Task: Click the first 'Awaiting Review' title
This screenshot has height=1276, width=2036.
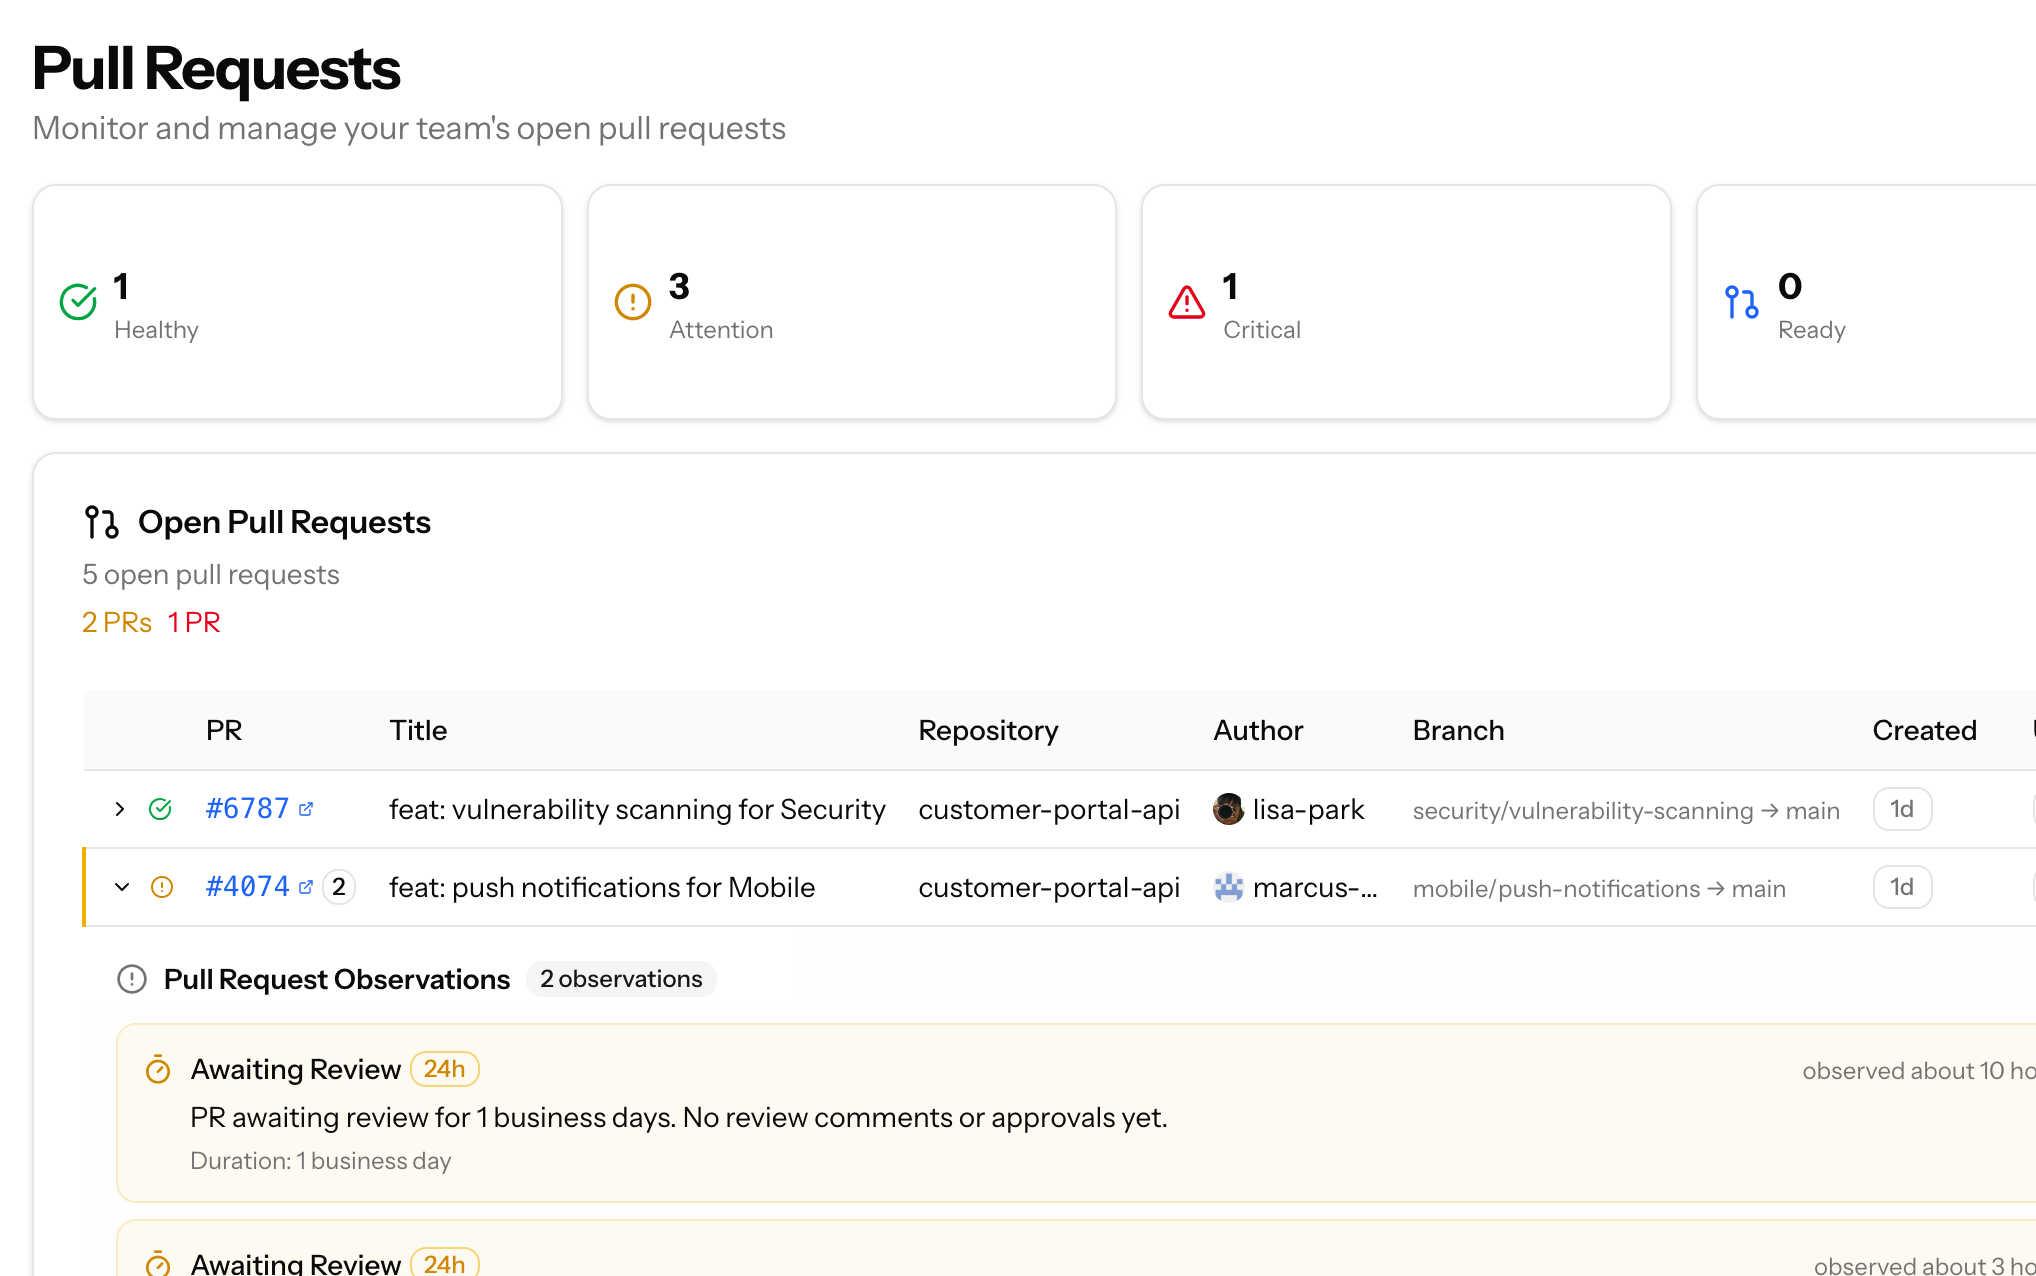Action: (296, 1069)
